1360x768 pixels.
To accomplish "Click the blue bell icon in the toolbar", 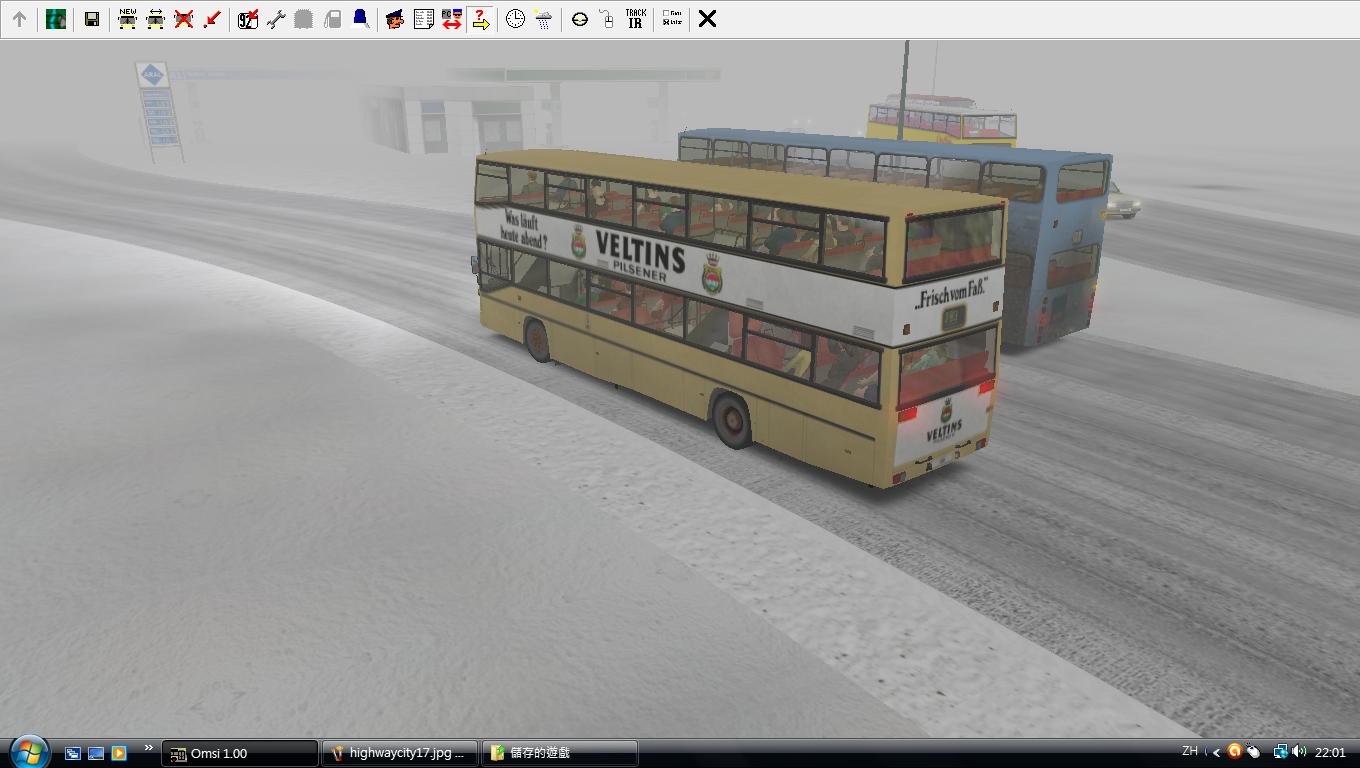I will [x=360, y=19].
